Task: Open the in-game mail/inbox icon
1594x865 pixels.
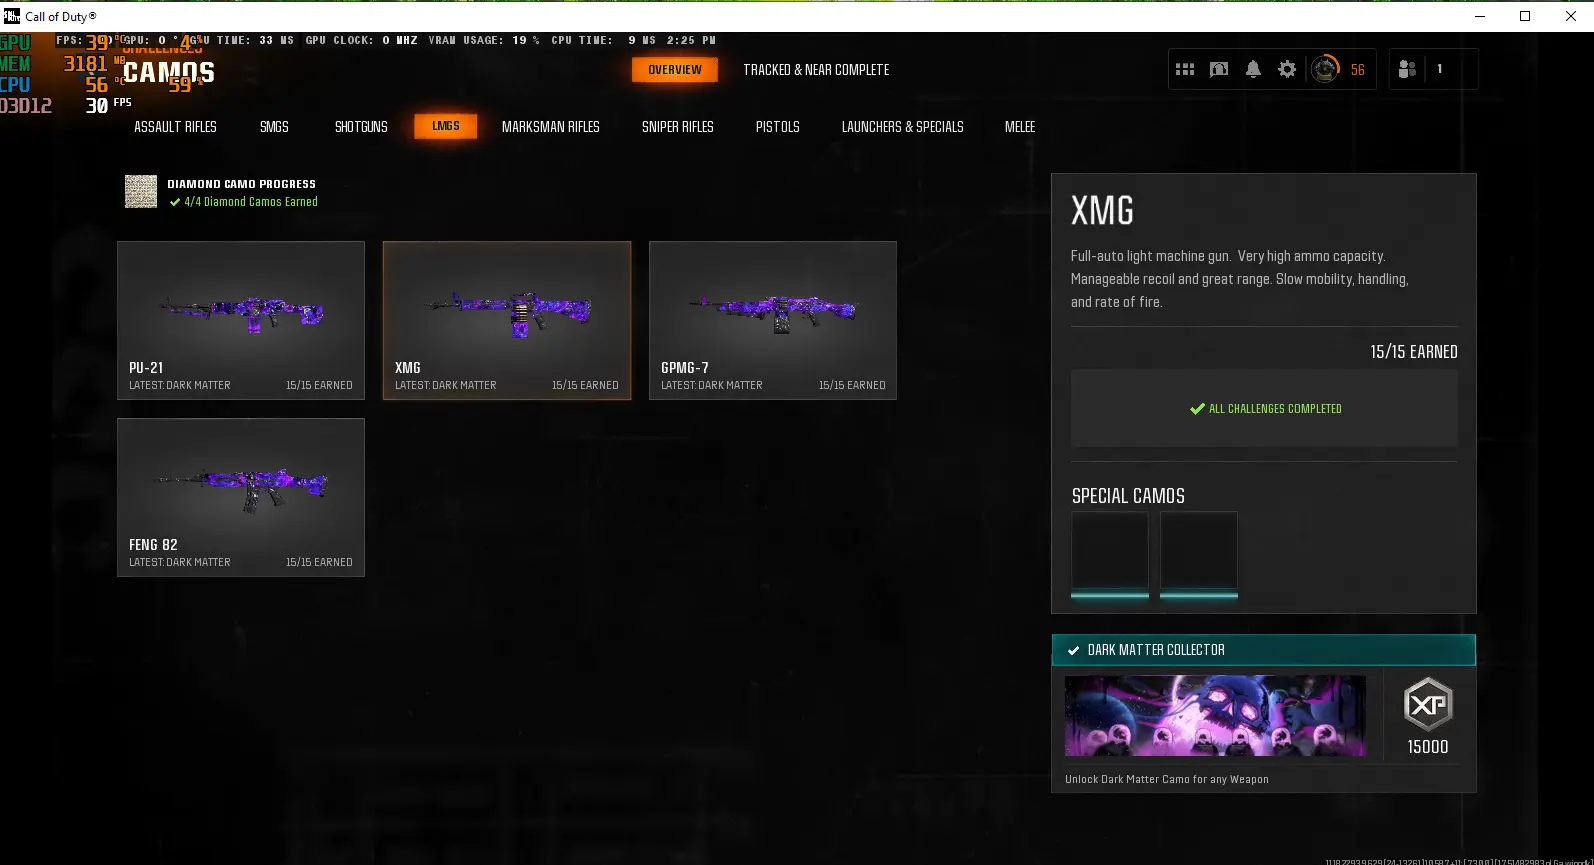Action: [1219, 69]
